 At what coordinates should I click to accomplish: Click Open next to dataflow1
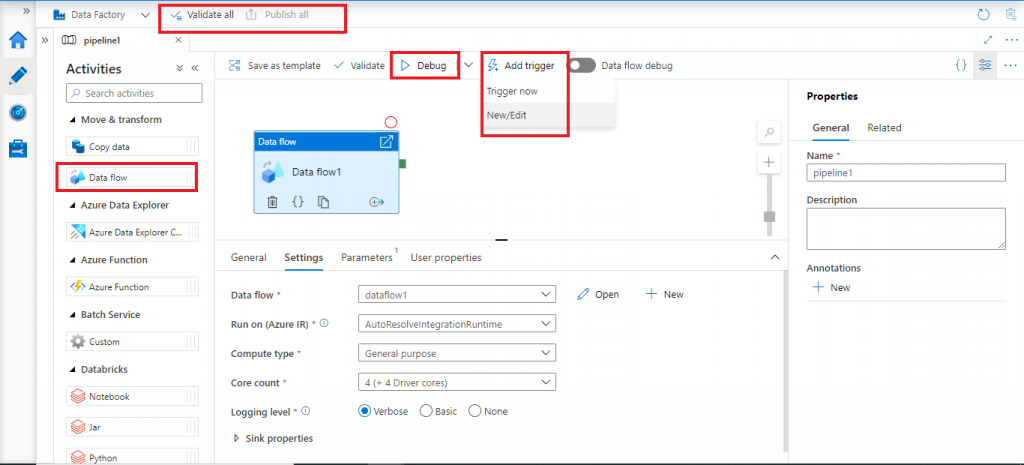(x=599, y=295)
